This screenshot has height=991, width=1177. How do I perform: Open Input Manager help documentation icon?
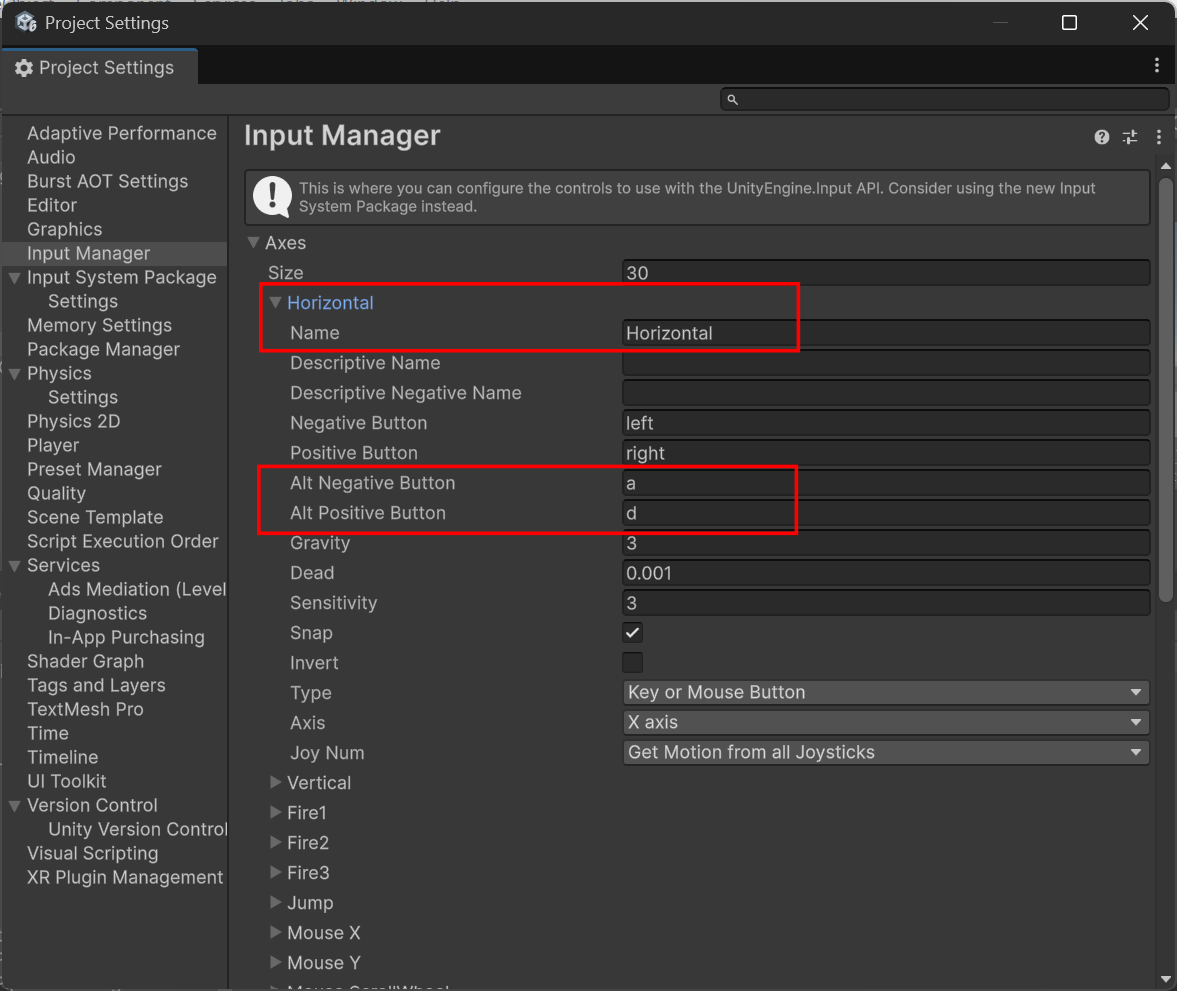coord(1101,137)
